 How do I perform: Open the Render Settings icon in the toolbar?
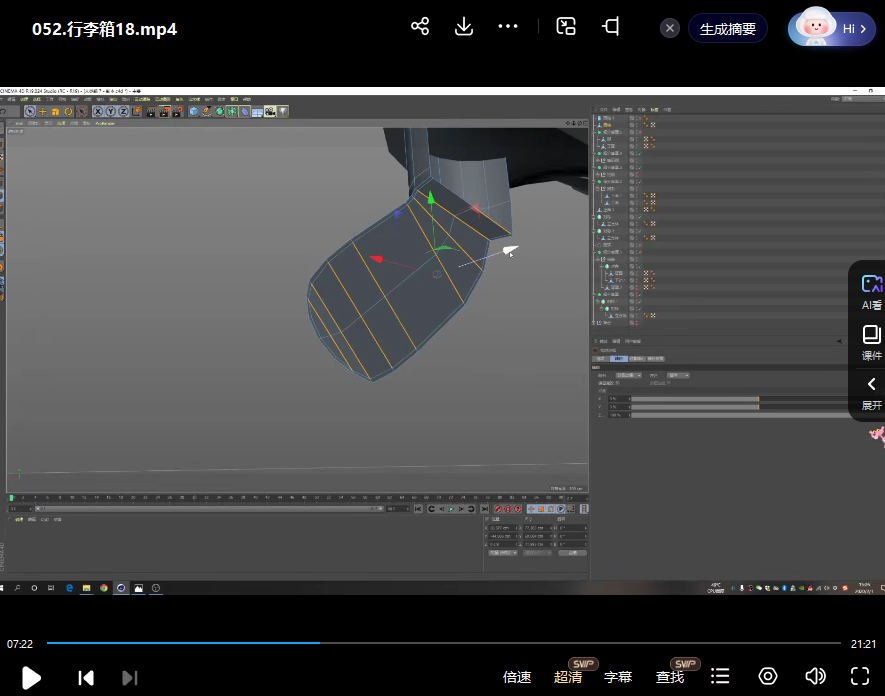click(175, 113)
